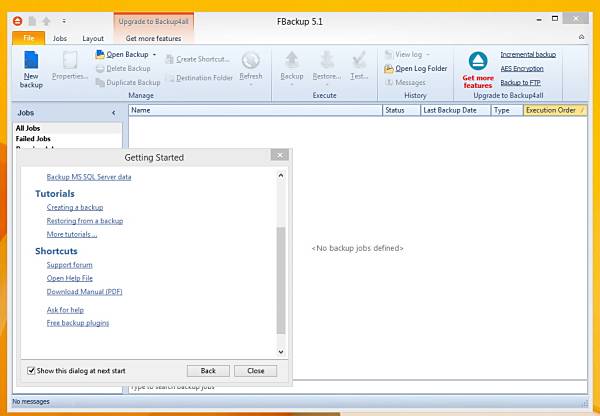
Task: Open the quick access toolbar customize dropdown
Action: (64, 21)
